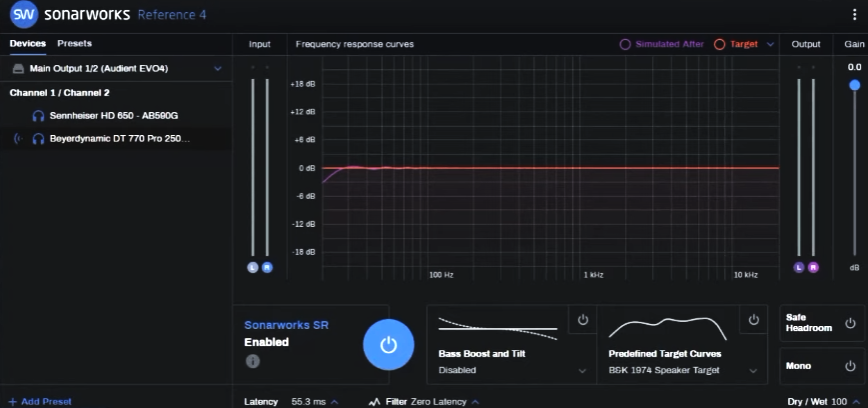Click the audio interface icon beside Main Output
Viewport: 868px width, 408px height.
click(x=18, y=69)
